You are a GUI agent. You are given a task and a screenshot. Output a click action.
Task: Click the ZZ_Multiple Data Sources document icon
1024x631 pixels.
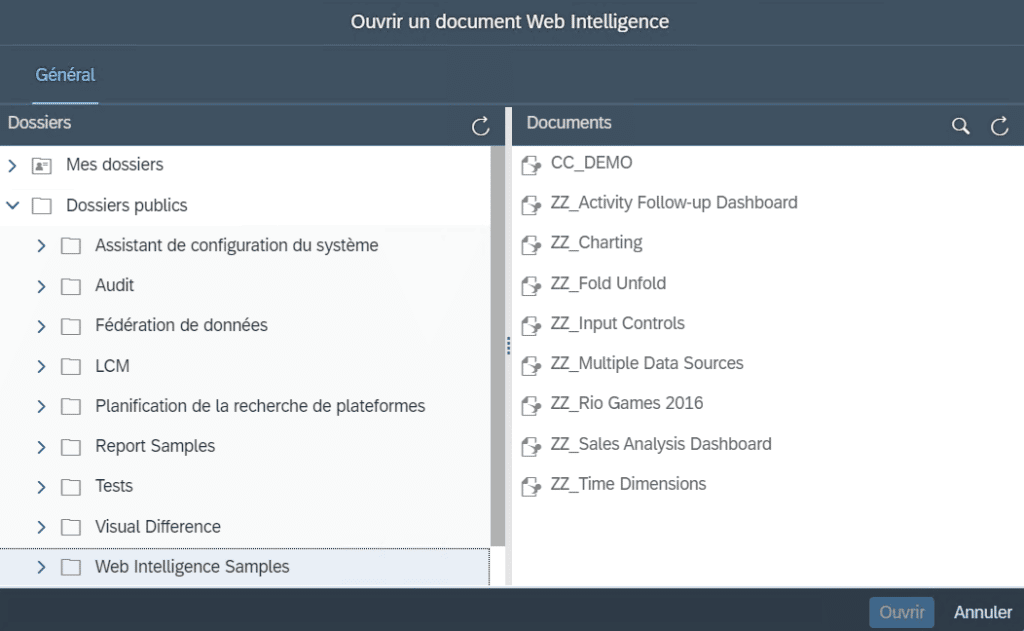point(531,366)
